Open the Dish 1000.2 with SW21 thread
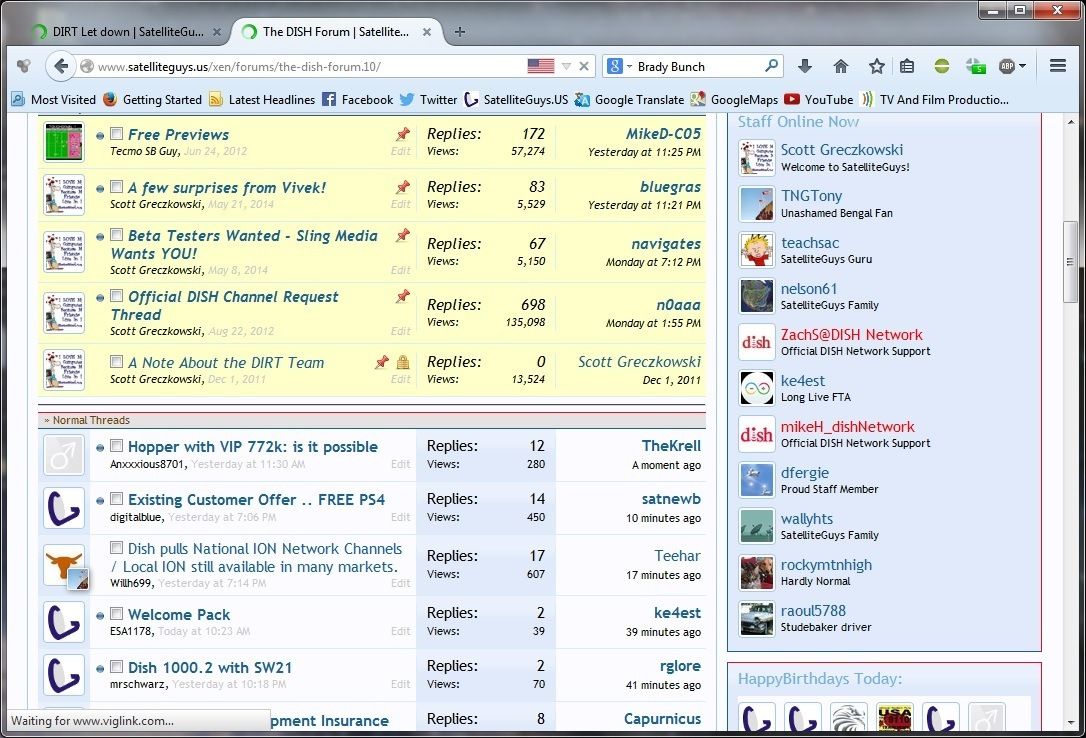This screenshot has width=1086, height=738. [210, 667]
